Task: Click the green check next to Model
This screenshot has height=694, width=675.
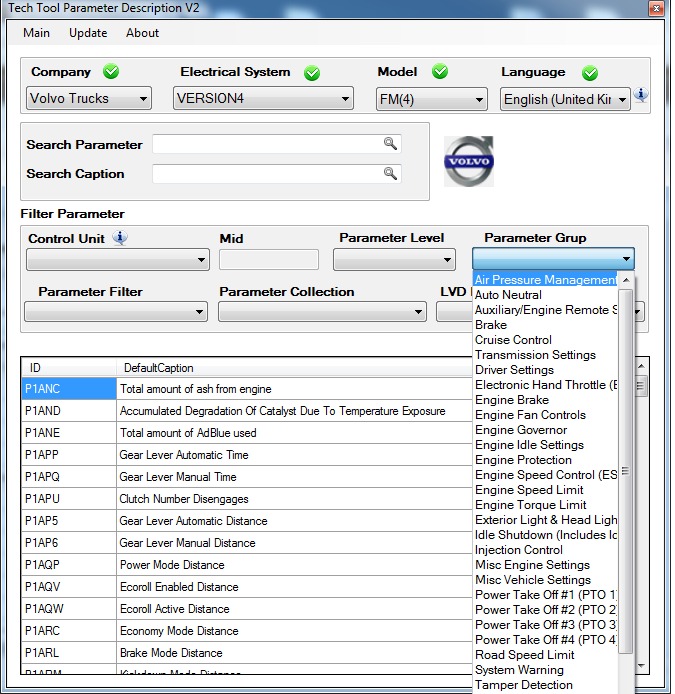Action: (x=440, y=71)
